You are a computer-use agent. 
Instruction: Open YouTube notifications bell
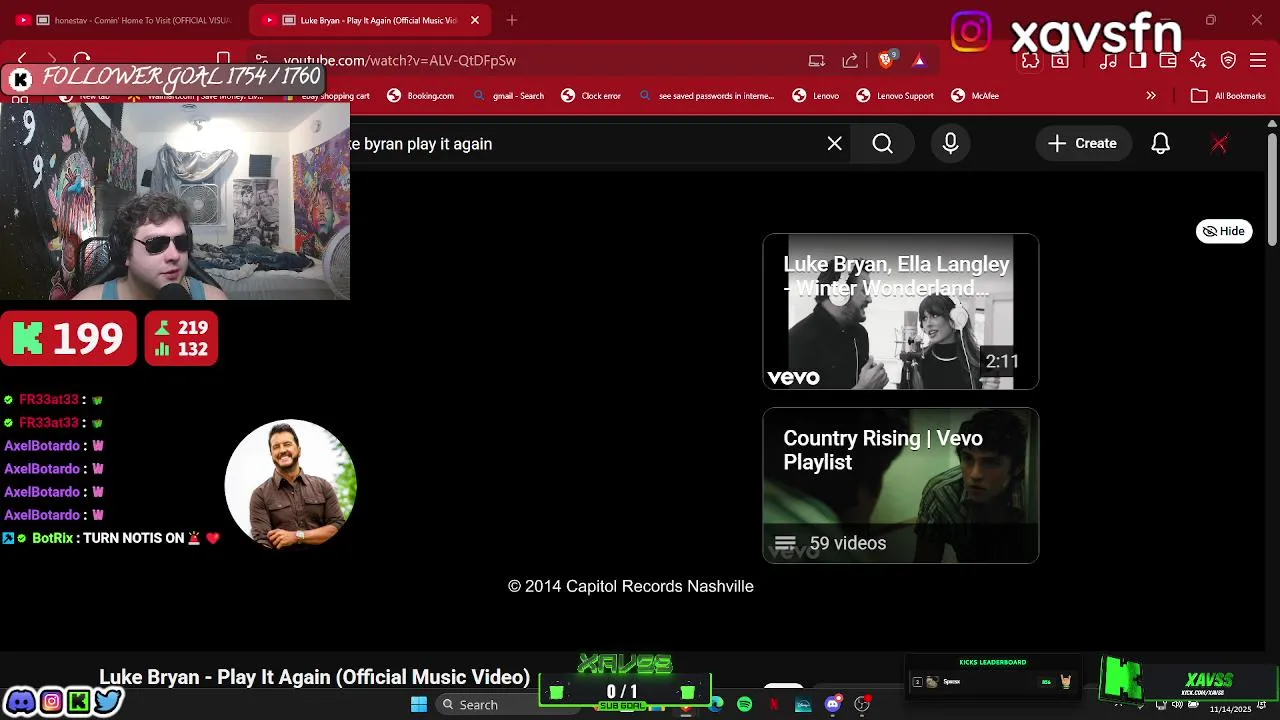click(x=1161, y=144)
